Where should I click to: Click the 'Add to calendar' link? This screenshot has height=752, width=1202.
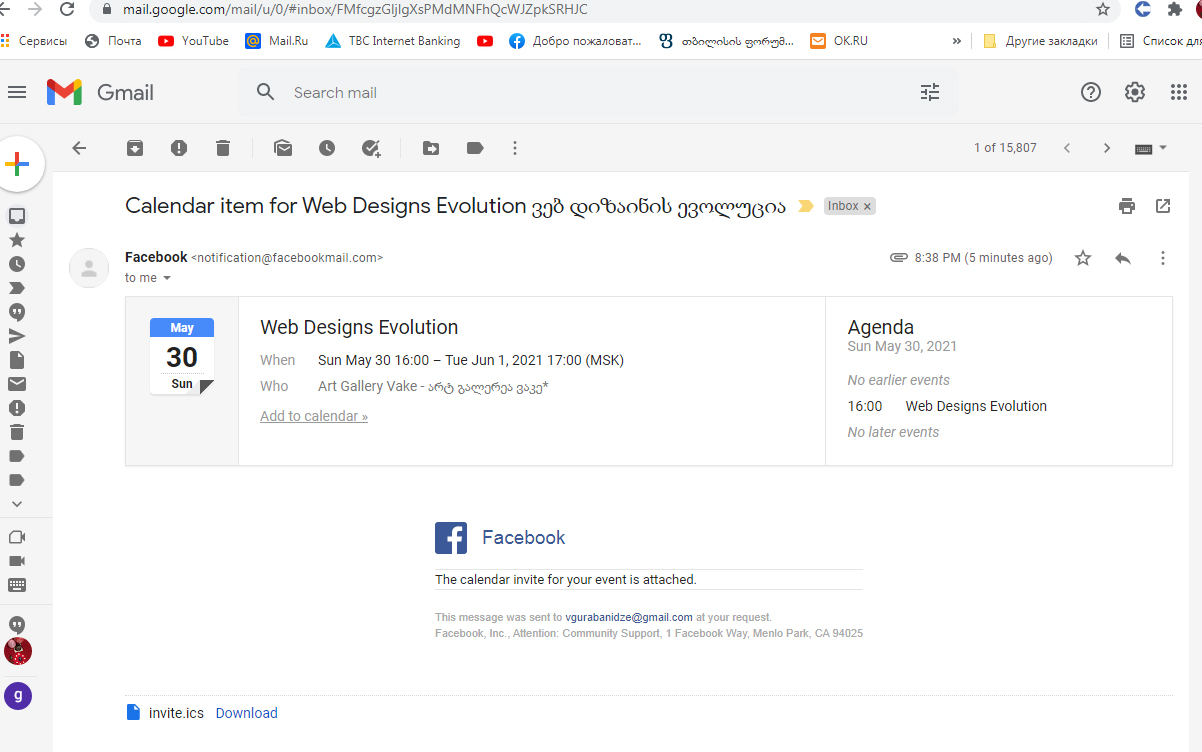coord(313,416)
